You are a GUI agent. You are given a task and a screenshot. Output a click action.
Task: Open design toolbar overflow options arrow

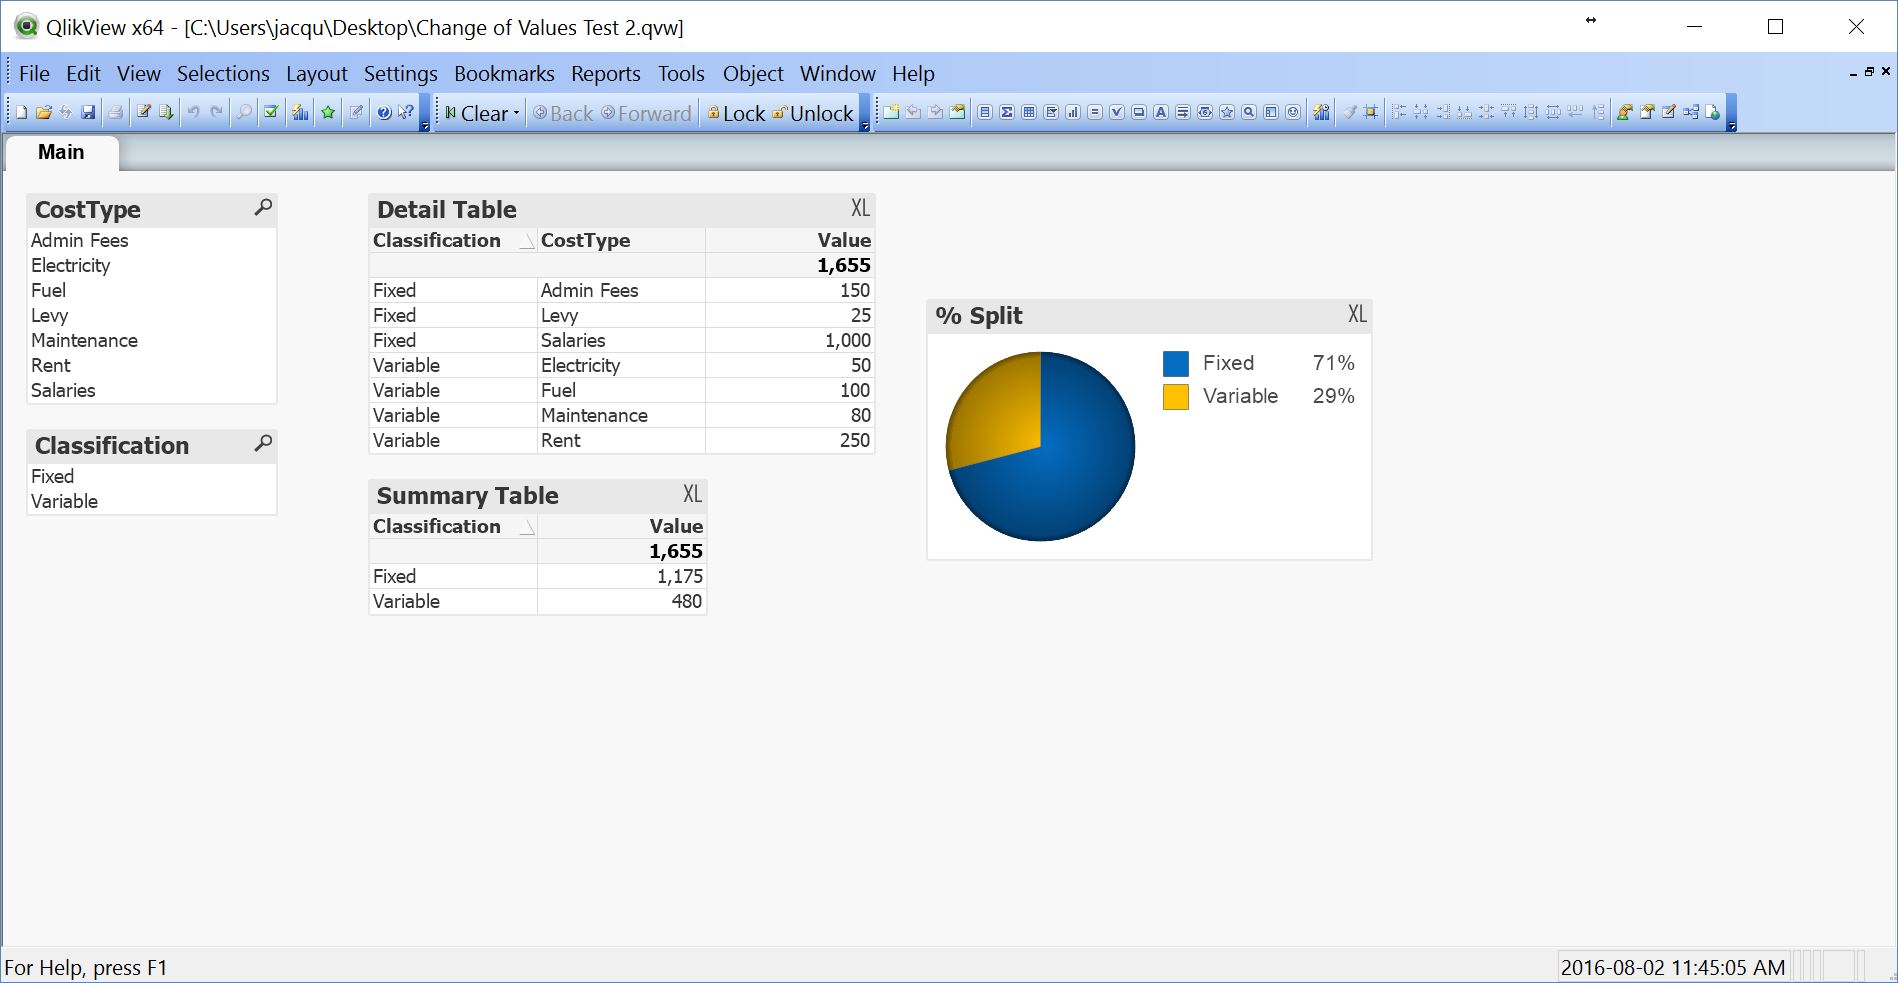click(x=1732, y=126)
